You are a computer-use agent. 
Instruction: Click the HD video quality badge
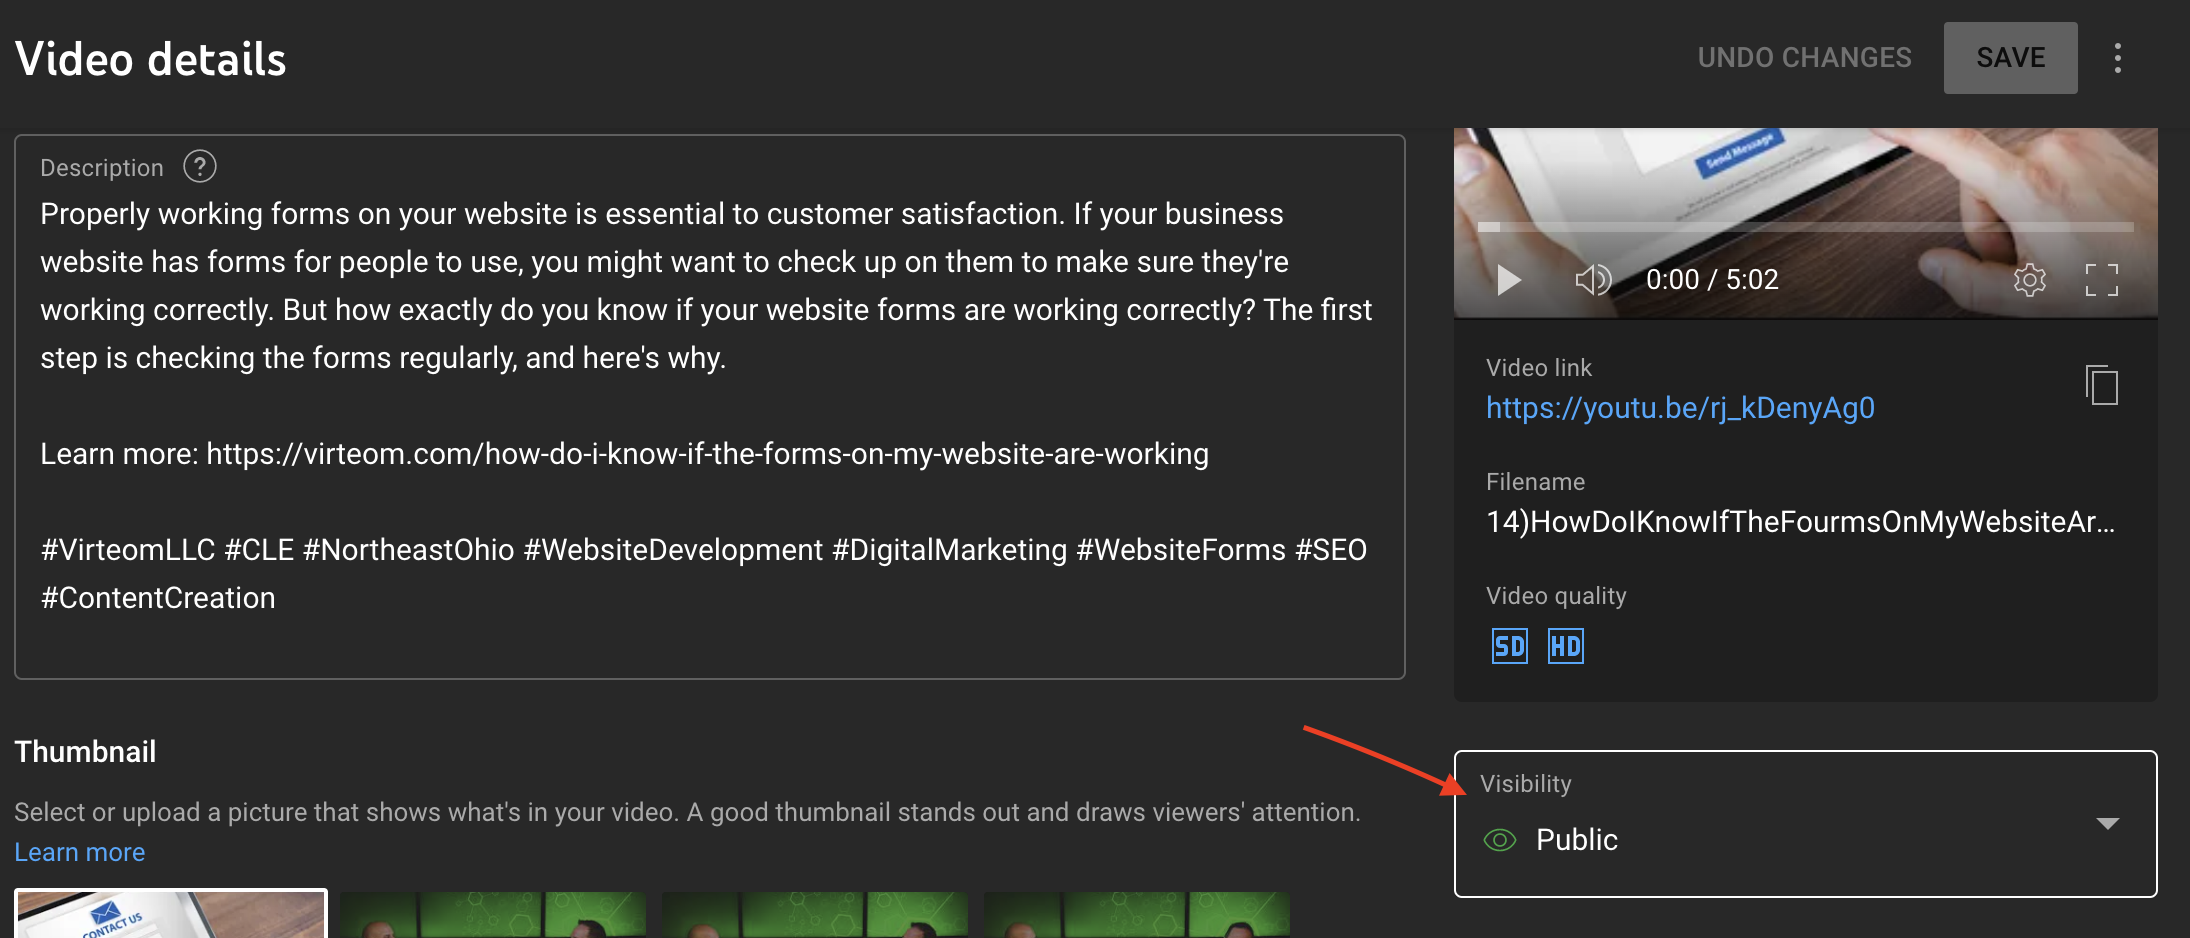pyautogui.click(x=1565, y=647)
